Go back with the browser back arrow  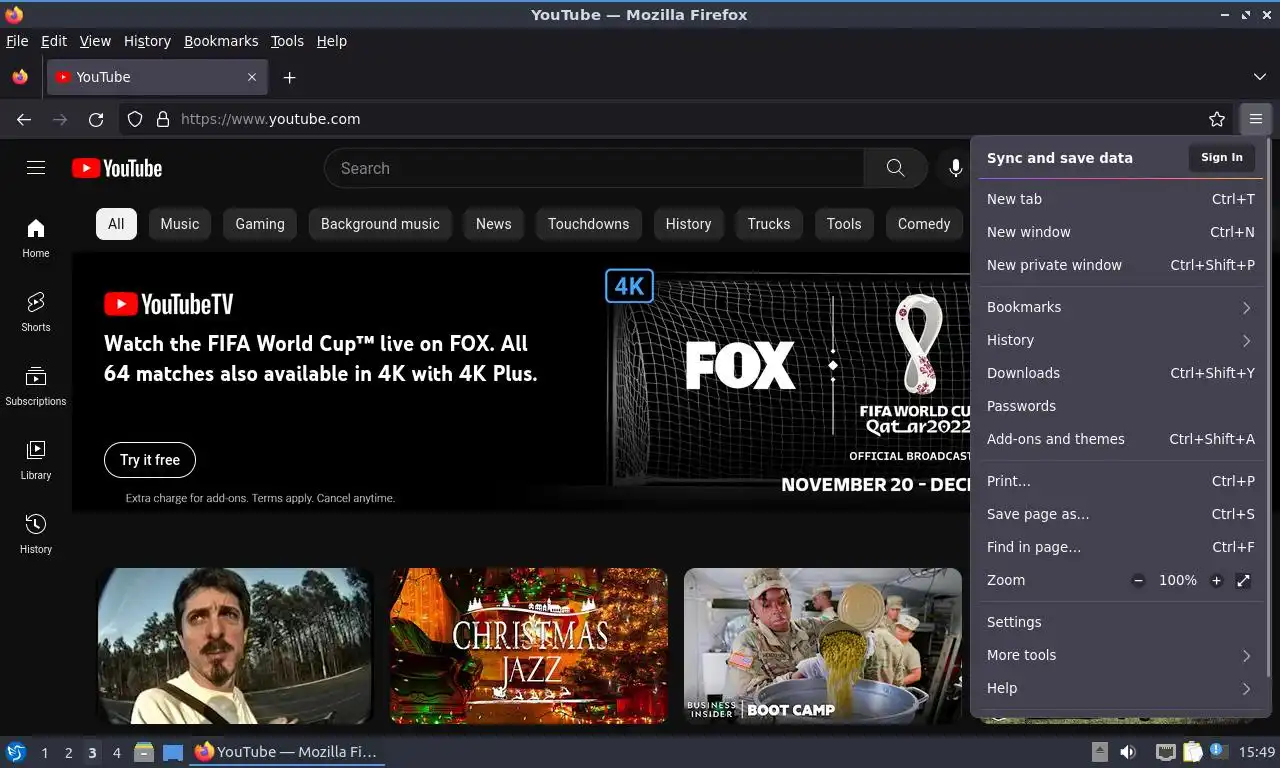(24, 119)
